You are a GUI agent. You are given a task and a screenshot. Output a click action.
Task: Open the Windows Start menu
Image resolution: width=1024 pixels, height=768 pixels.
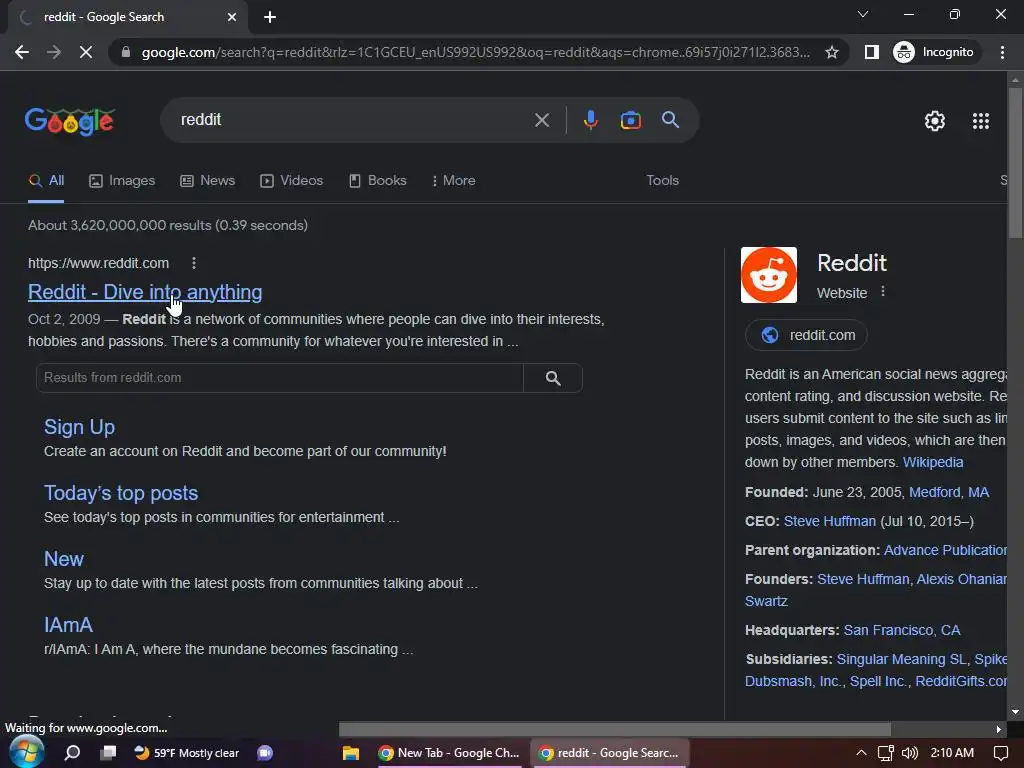(x=25, y=753)
